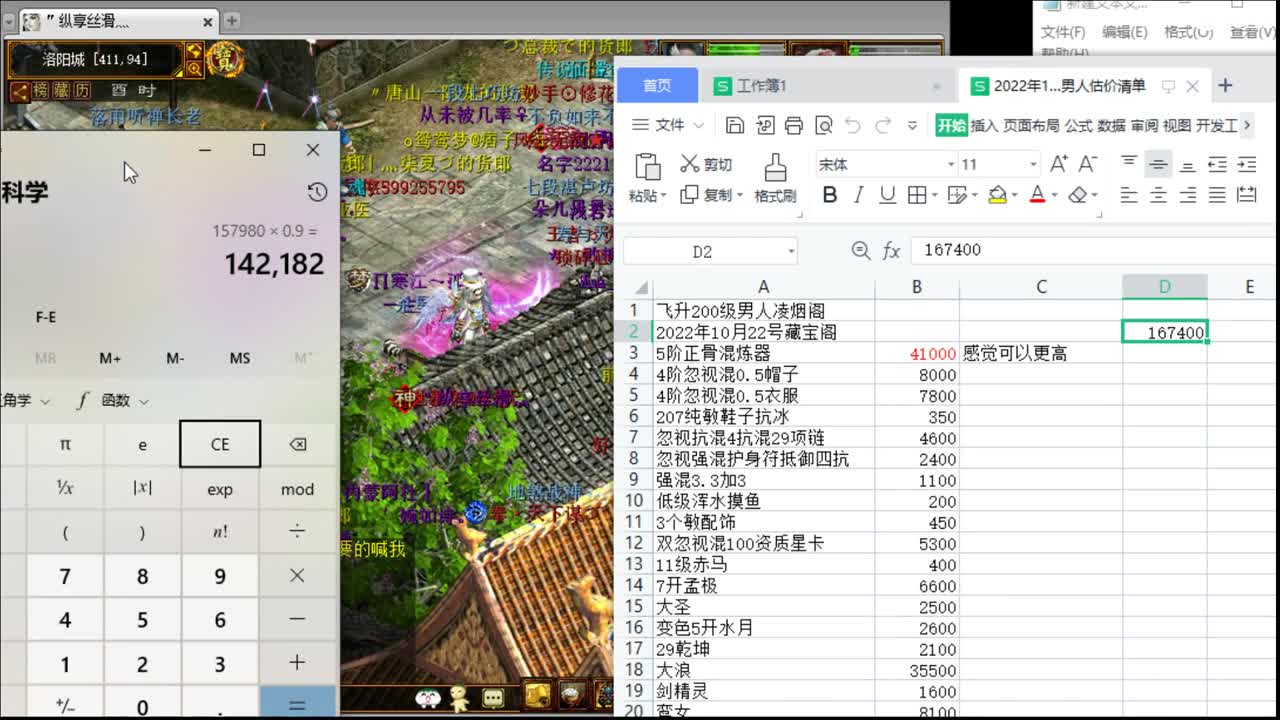Click the Paste clipboard icon
The width and height of the screenshot is (1280, 720).
click(648, 166)
